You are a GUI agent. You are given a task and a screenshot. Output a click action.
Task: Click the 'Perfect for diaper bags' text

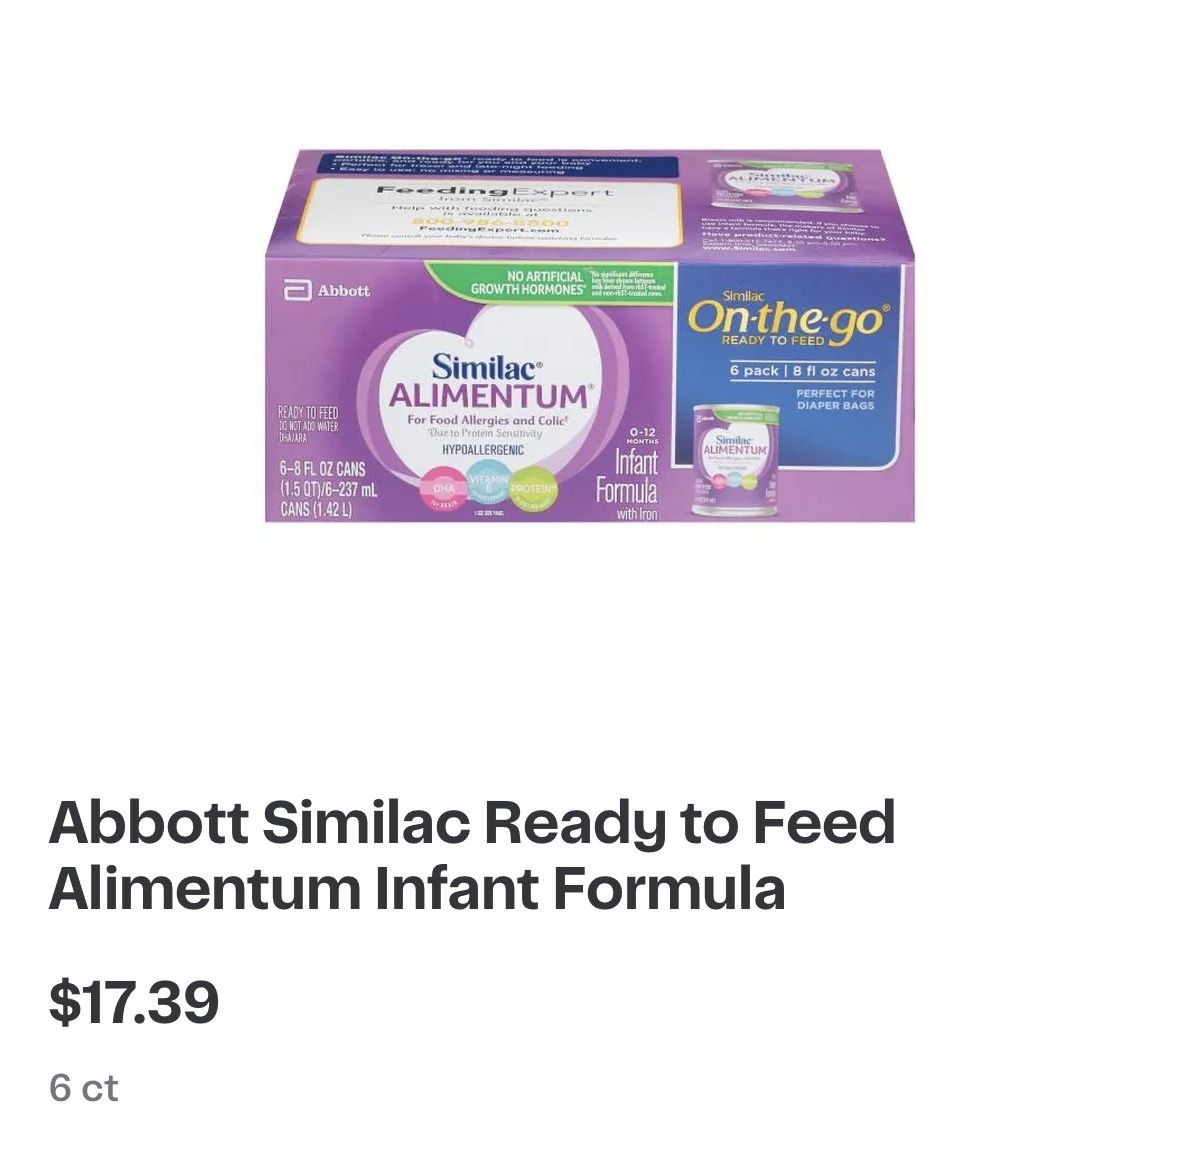(x=835, y=399)
